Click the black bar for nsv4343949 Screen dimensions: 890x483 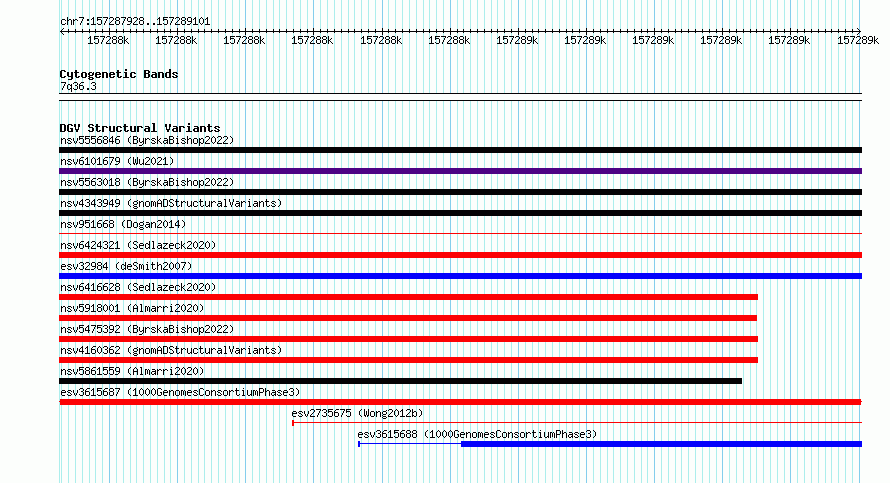point(460,213)
